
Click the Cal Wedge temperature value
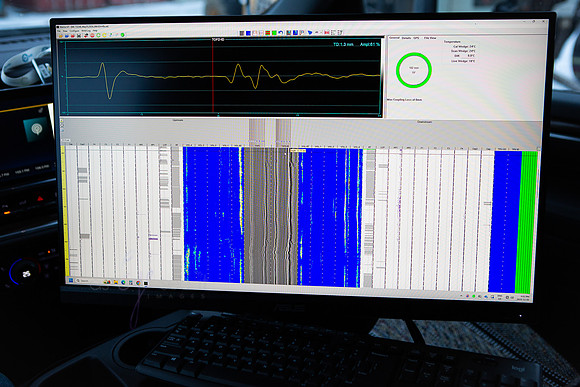[471, 47]
